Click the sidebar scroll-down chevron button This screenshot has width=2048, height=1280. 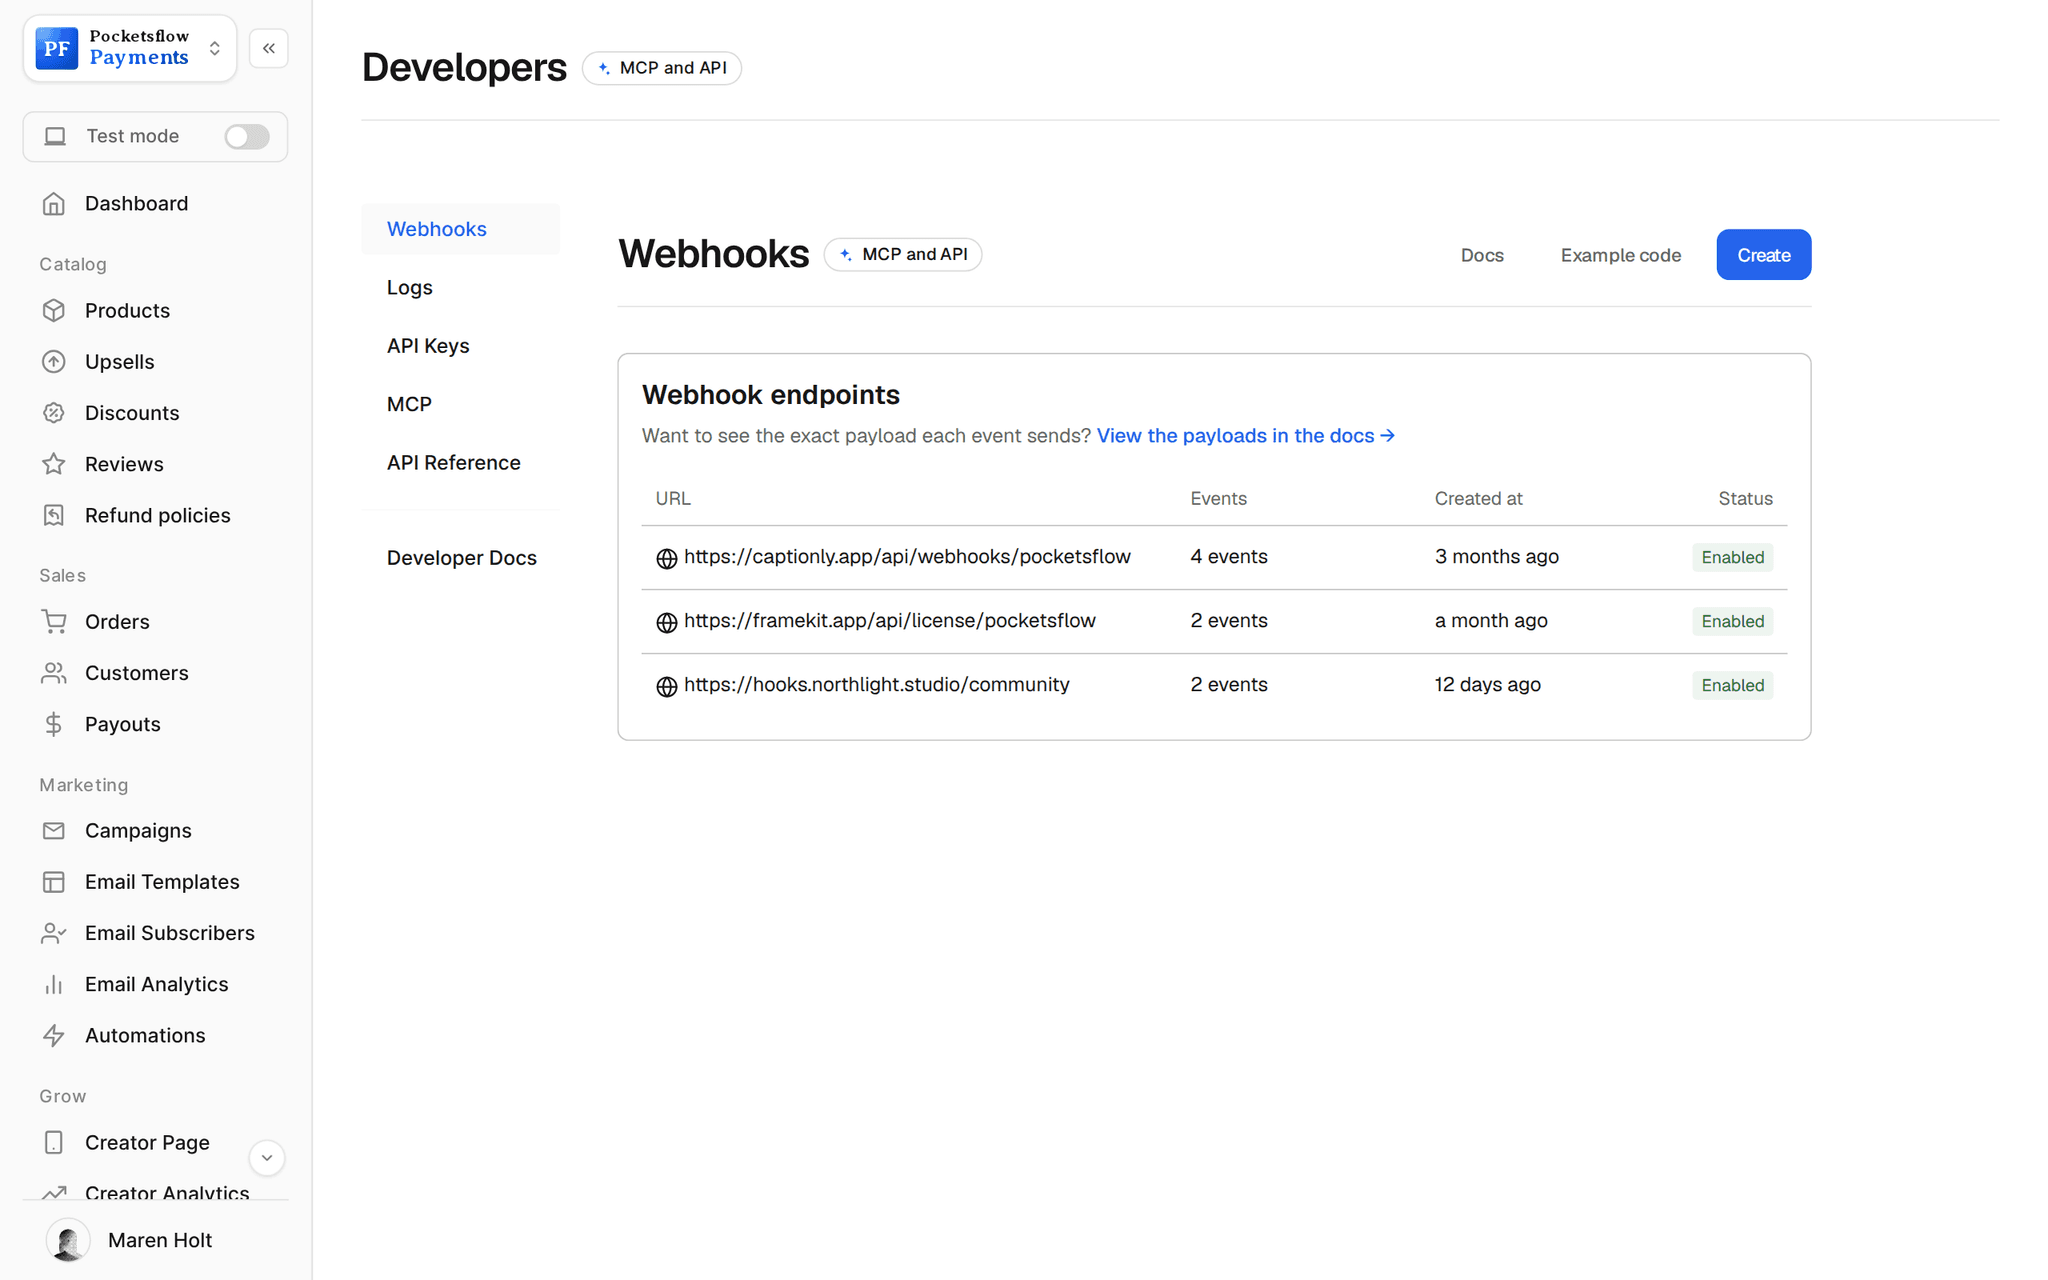tap(267, 1158)
